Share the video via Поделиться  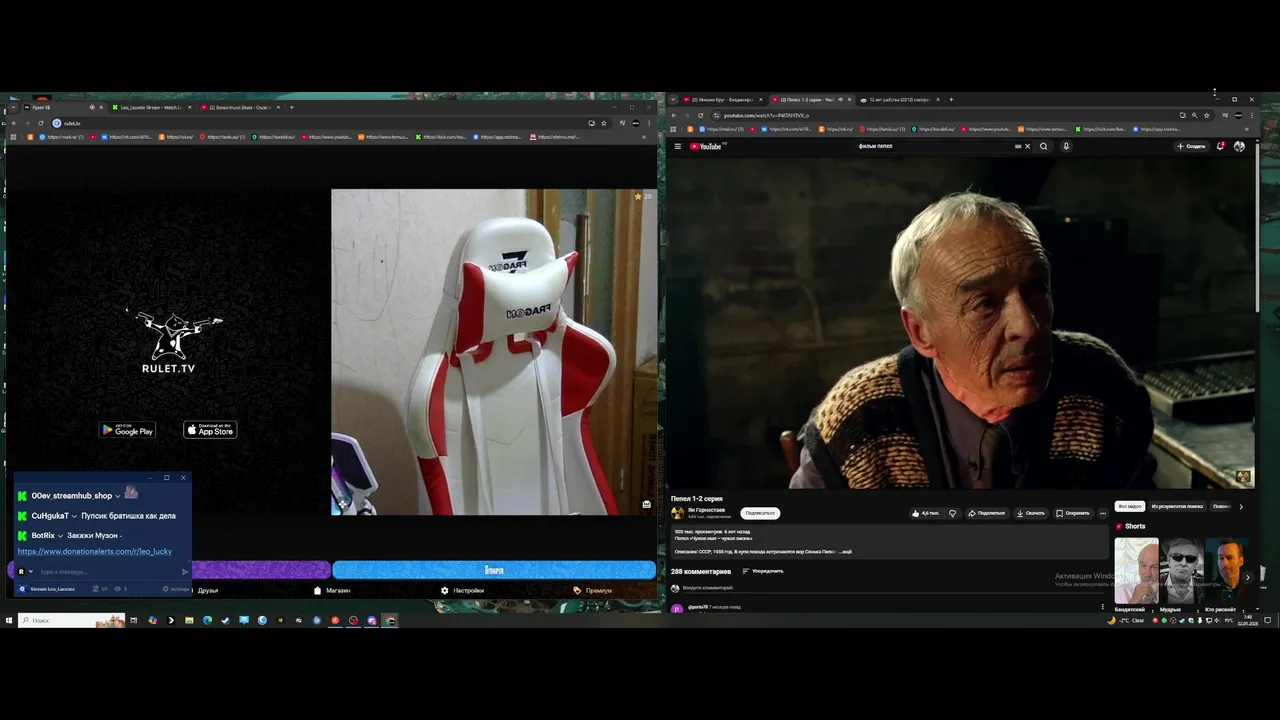[x=986, y=513]
